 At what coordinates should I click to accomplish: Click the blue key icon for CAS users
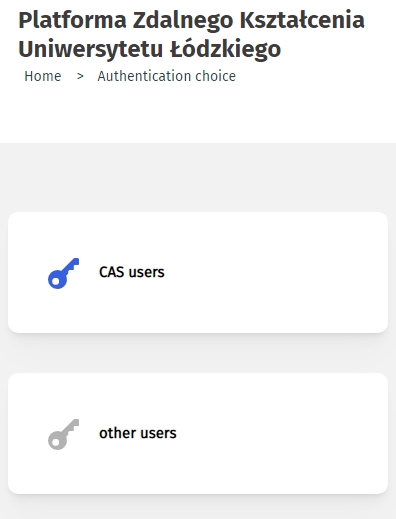click(63, 273)
